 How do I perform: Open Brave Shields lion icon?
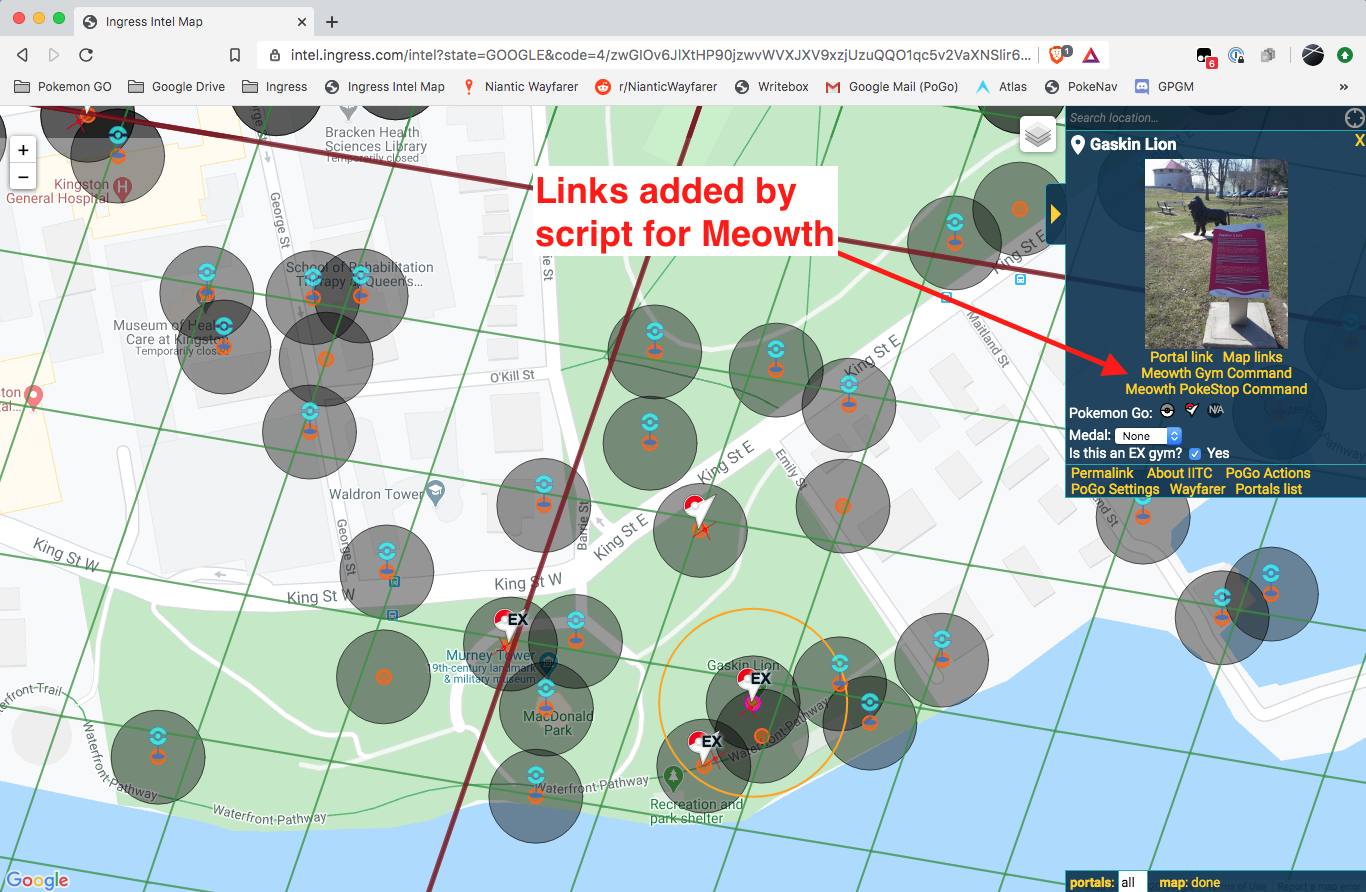[1058, 55]
